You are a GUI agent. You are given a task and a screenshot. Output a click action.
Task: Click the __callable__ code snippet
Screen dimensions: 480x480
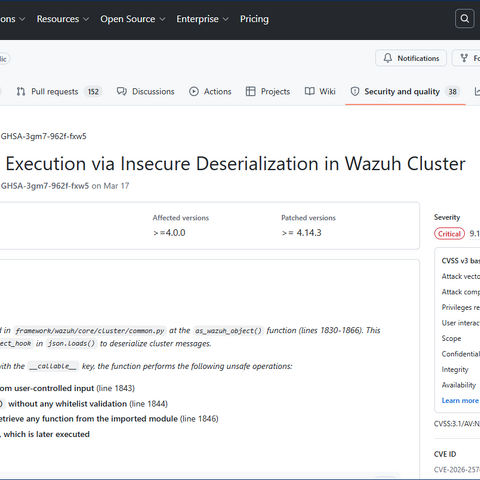point(53,366)
